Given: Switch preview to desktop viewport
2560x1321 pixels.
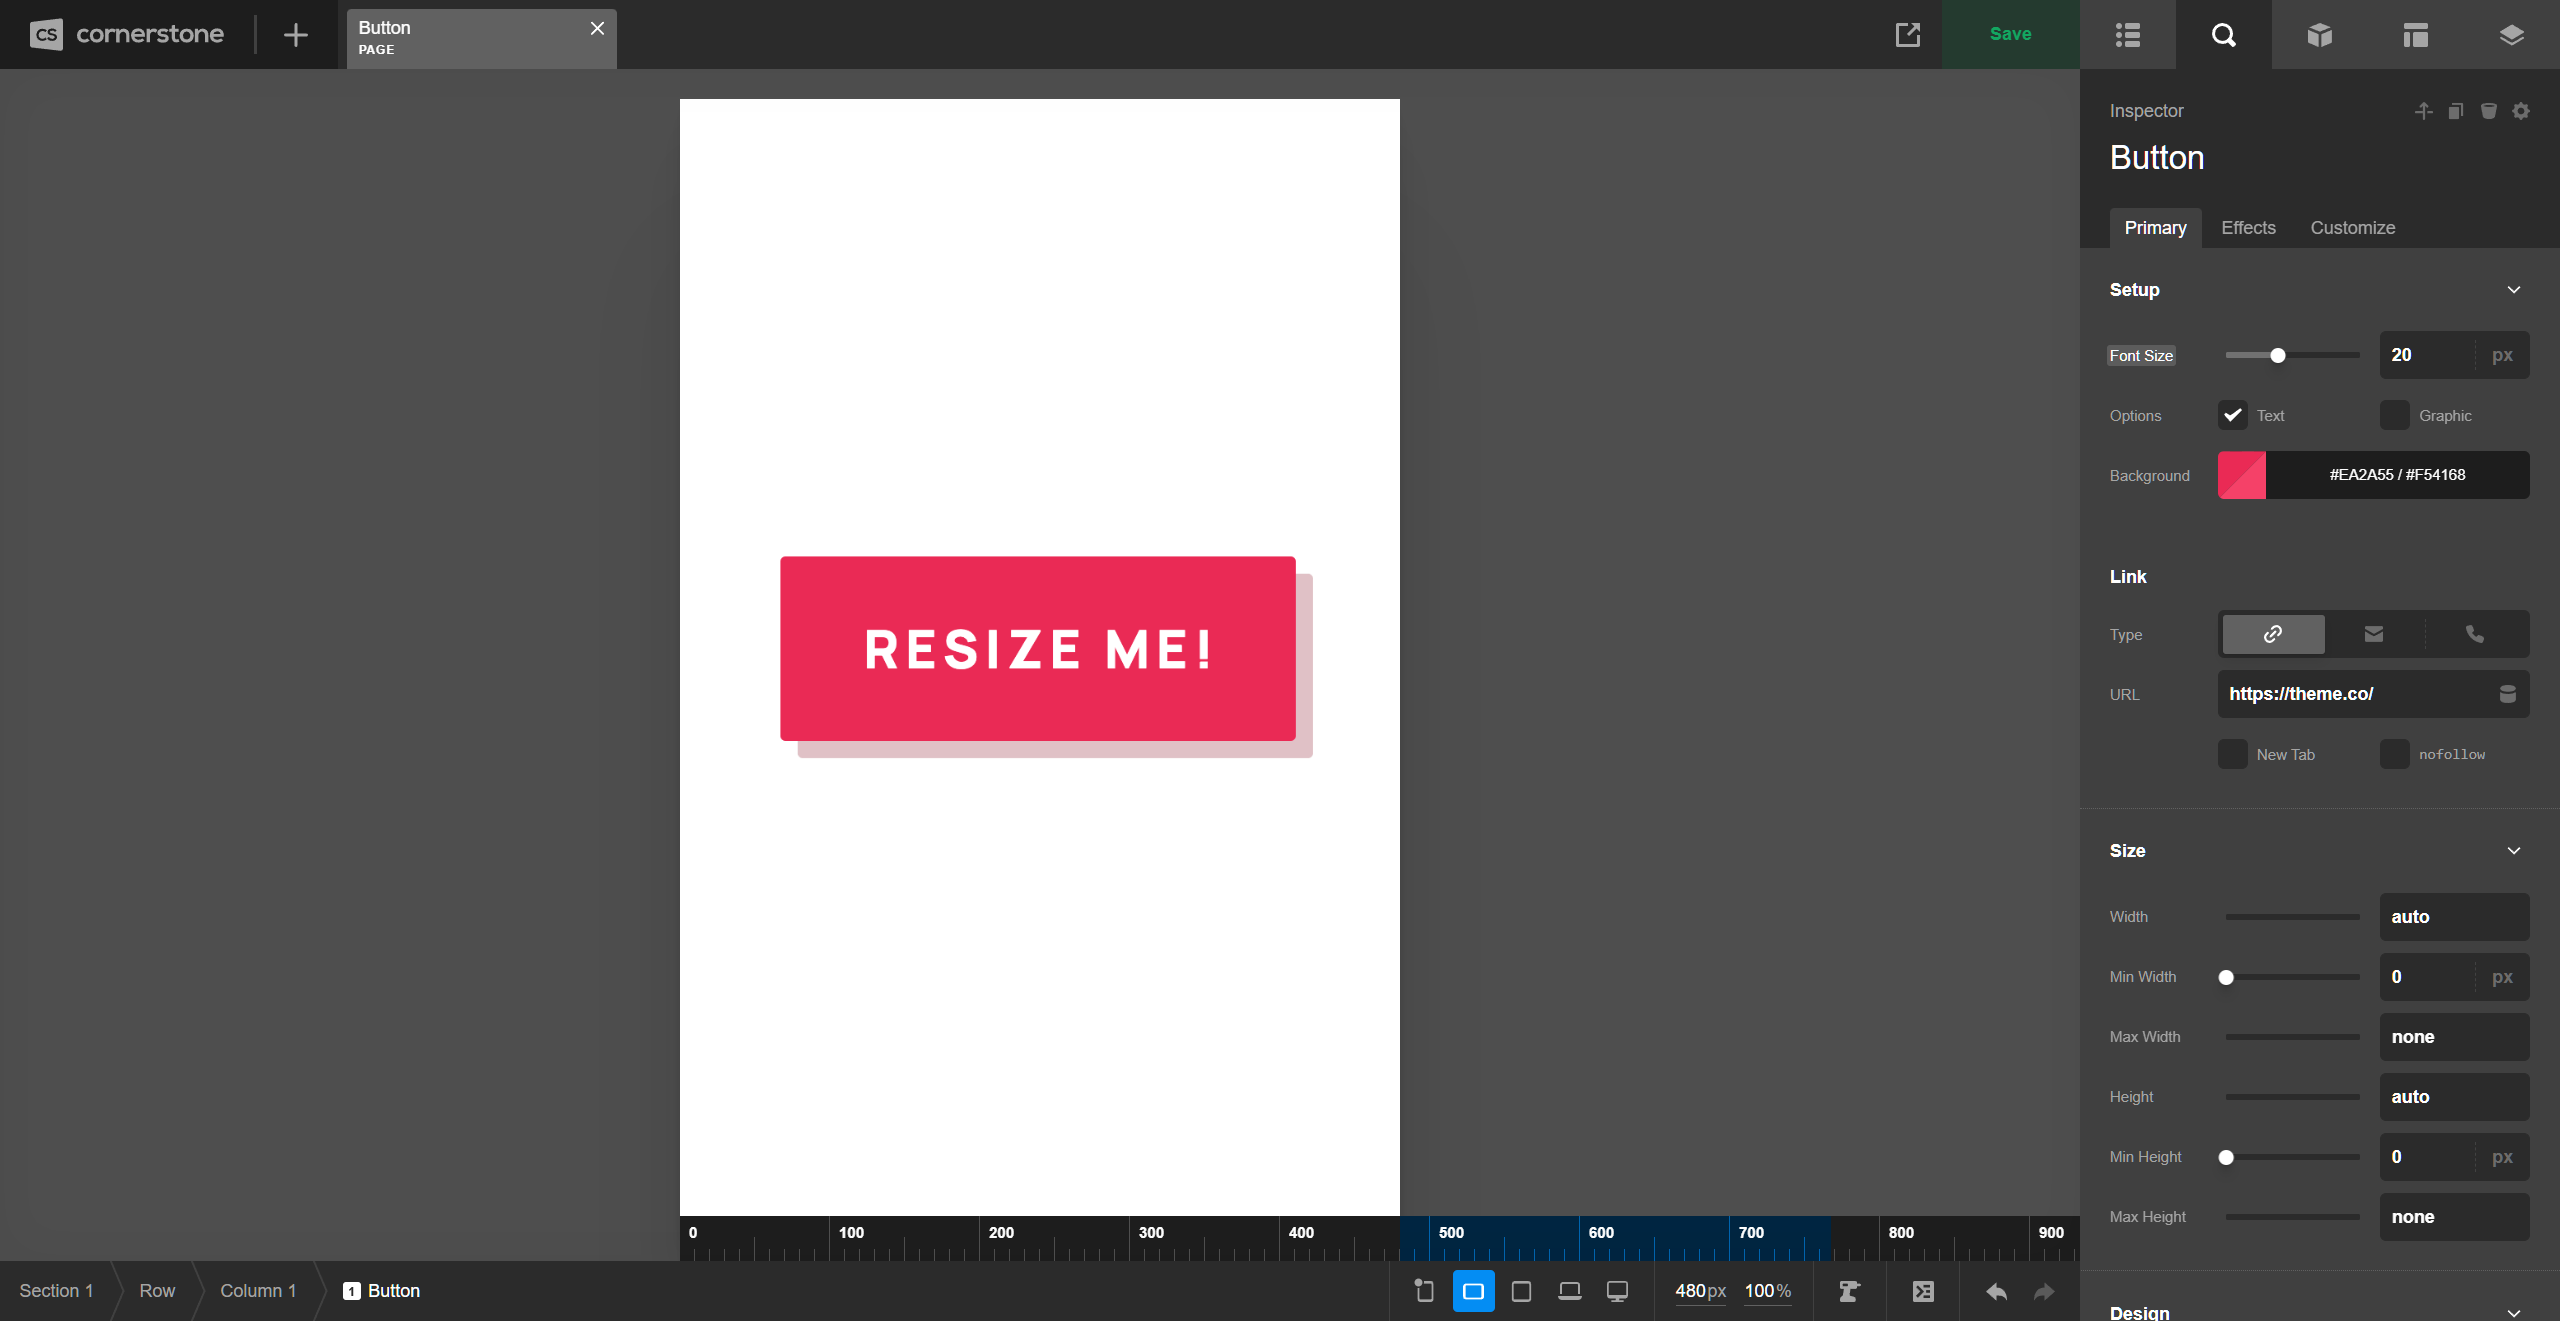Looking at the screenshot, I should pos(1616,1290).
